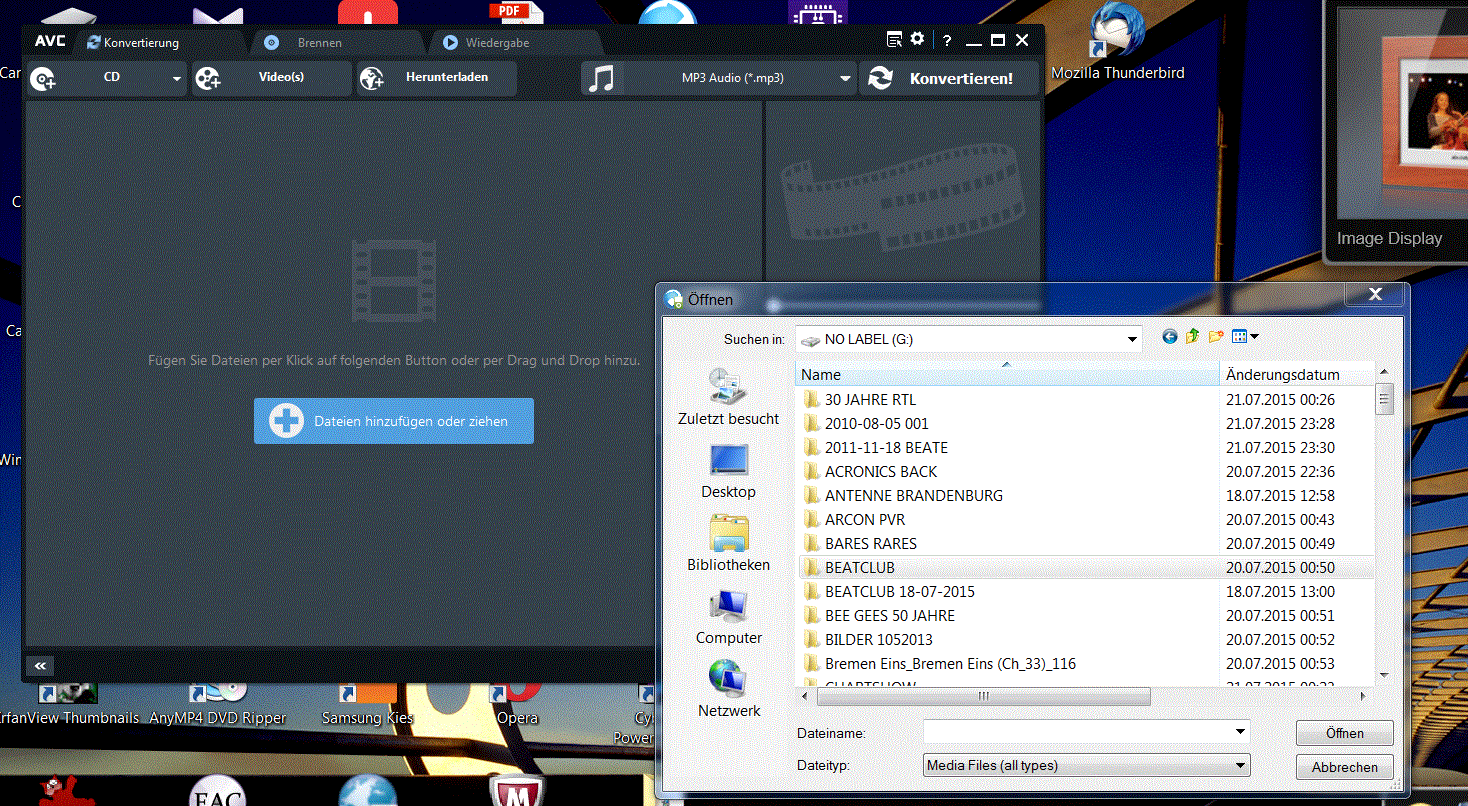Select the ANTENNE BRANDENBURG folder
1468x806 pixels.
click(x=913, y=496)
